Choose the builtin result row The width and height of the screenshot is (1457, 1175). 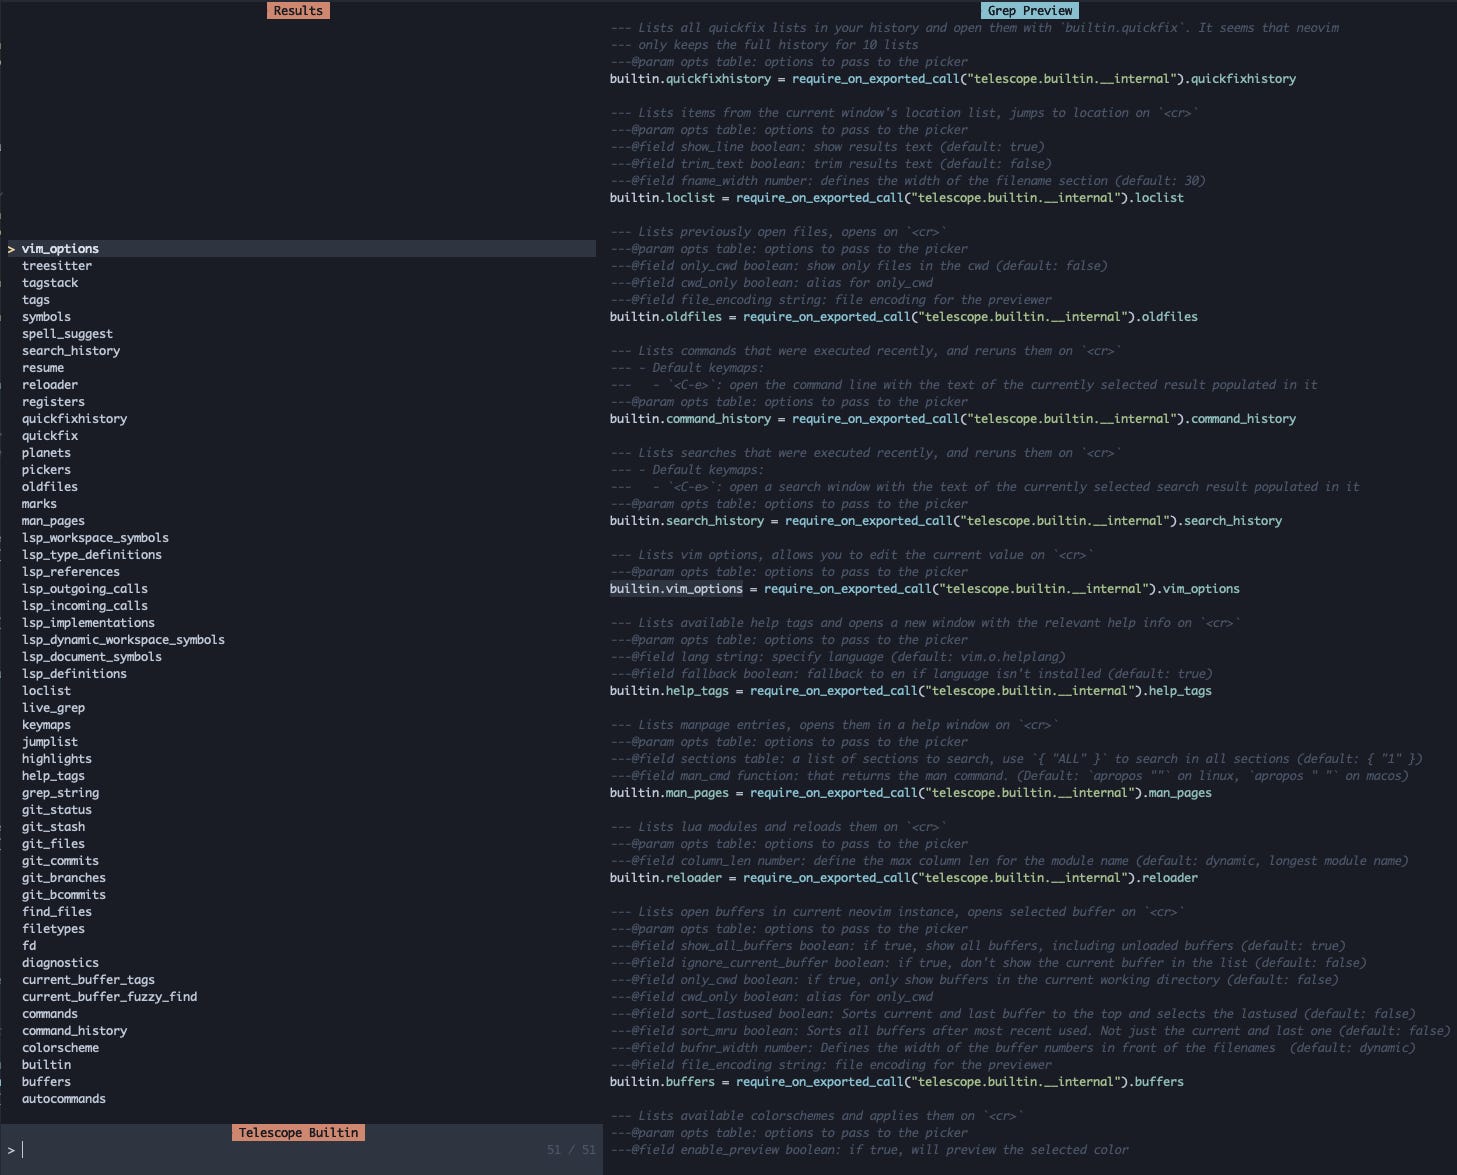tap(46, 1065)
